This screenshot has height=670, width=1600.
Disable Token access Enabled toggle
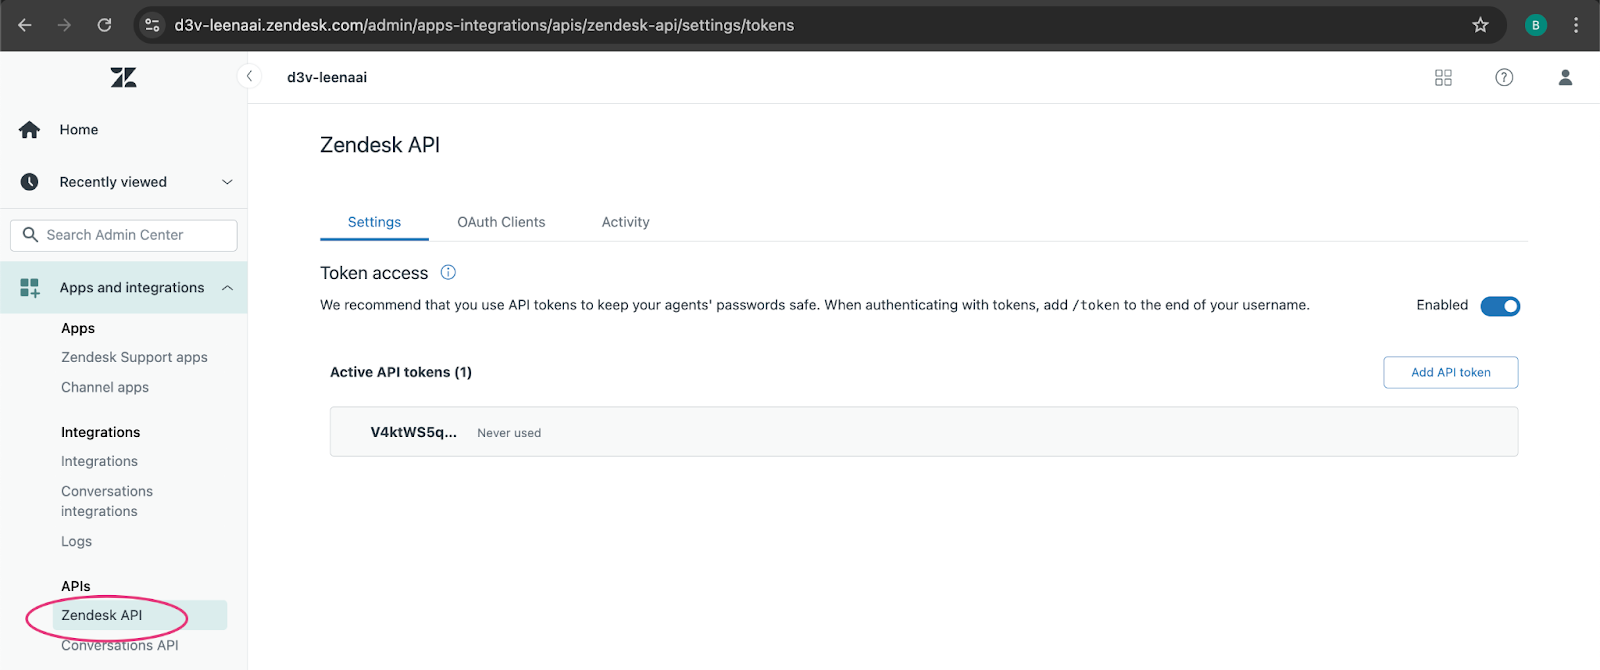1500,306
